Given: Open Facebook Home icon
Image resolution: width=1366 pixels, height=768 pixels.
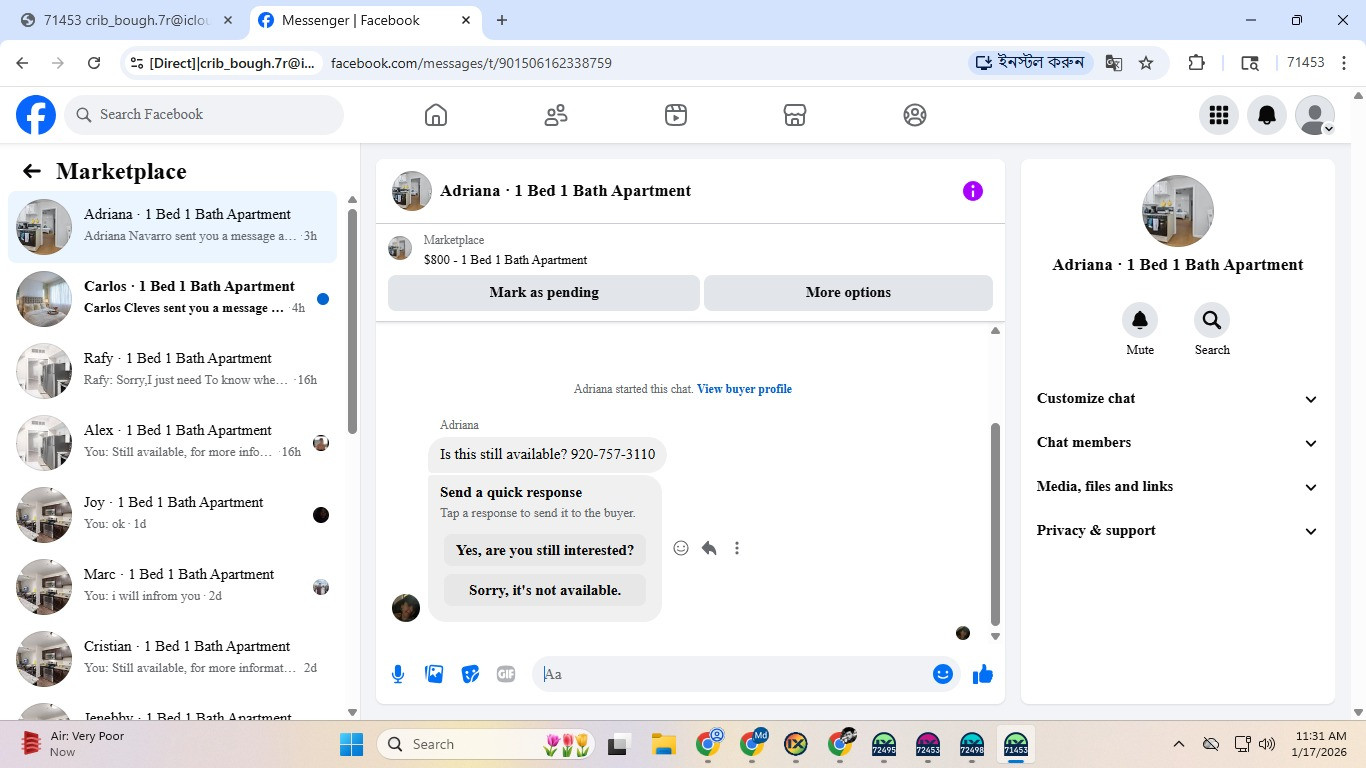Looking at the screenshot, I should [x=436, y=115].
